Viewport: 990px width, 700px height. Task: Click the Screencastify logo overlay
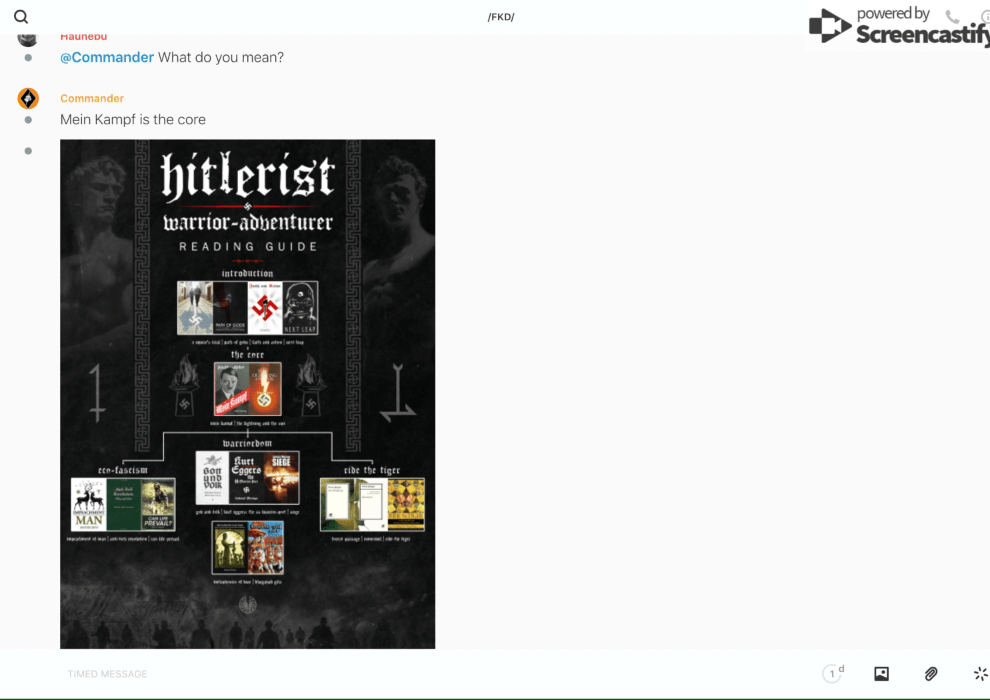897,26
